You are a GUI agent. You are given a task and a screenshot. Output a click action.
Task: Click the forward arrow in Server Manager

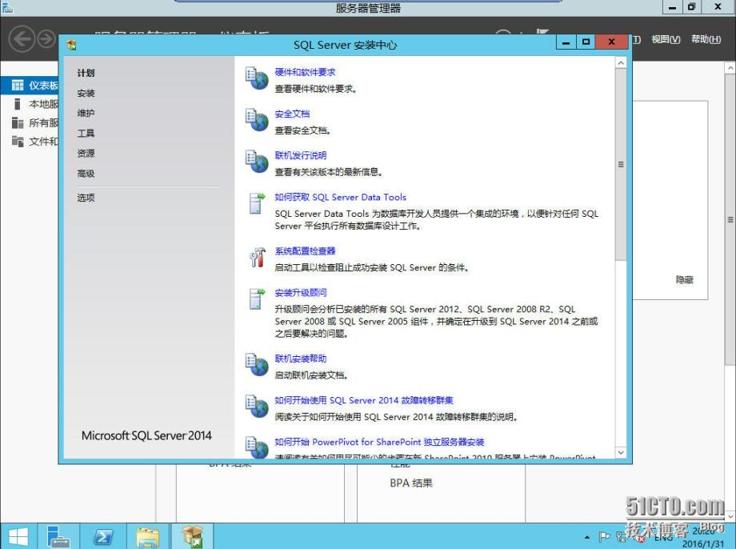[x=46, y=39]
